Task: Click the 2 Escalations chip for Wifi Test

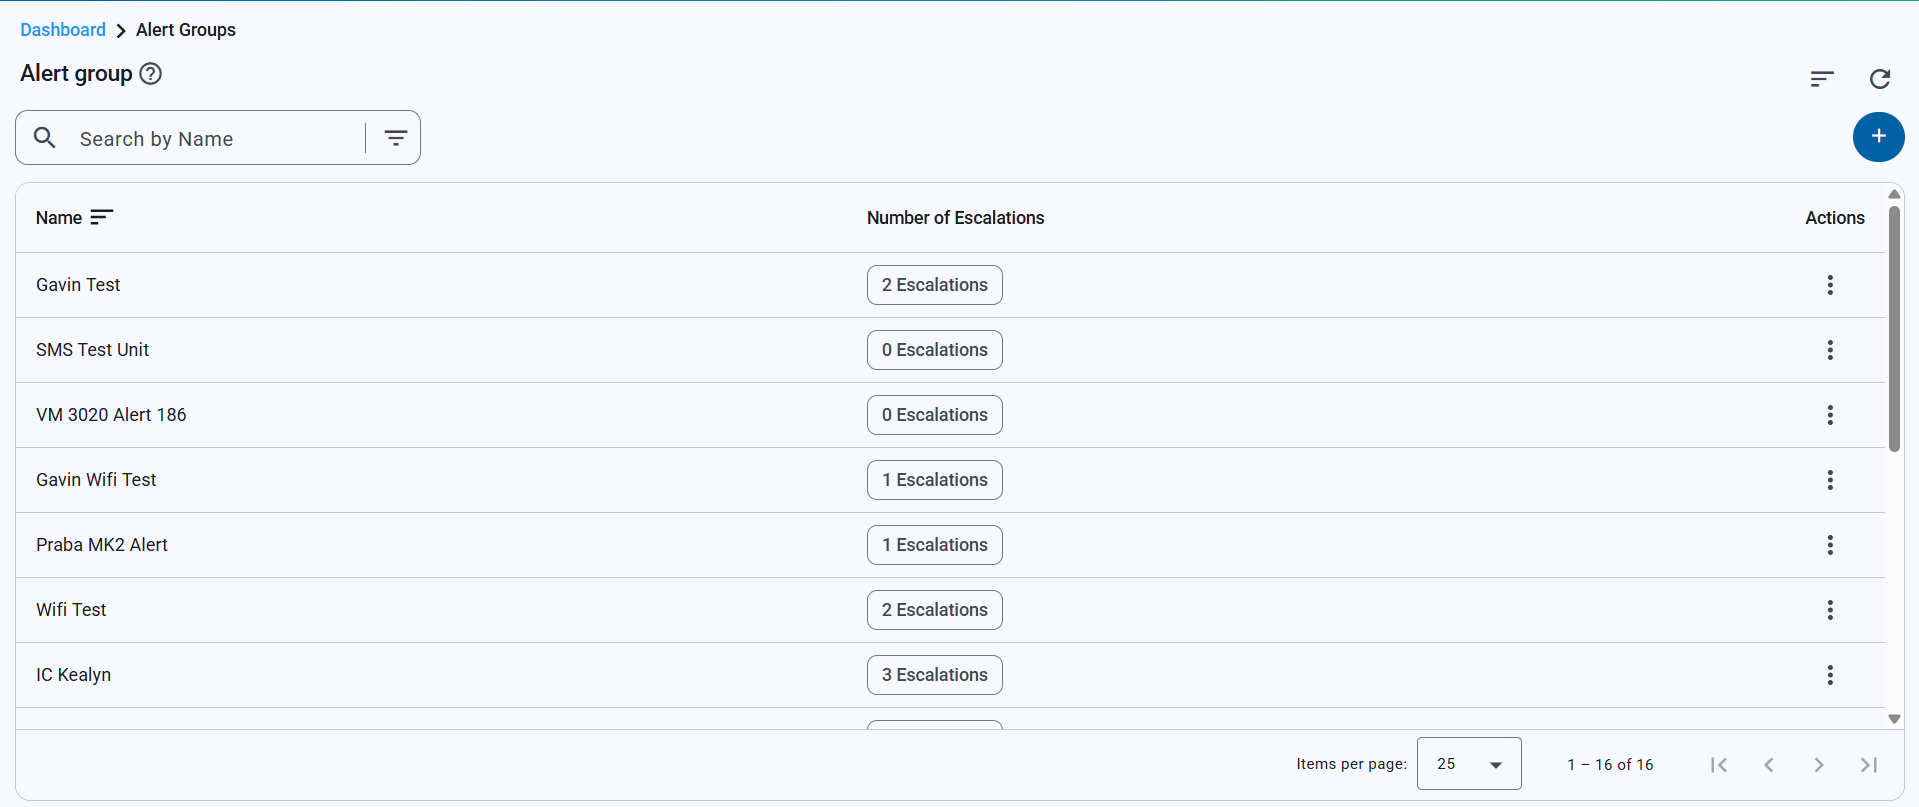Action: click(x=934, y=610)
